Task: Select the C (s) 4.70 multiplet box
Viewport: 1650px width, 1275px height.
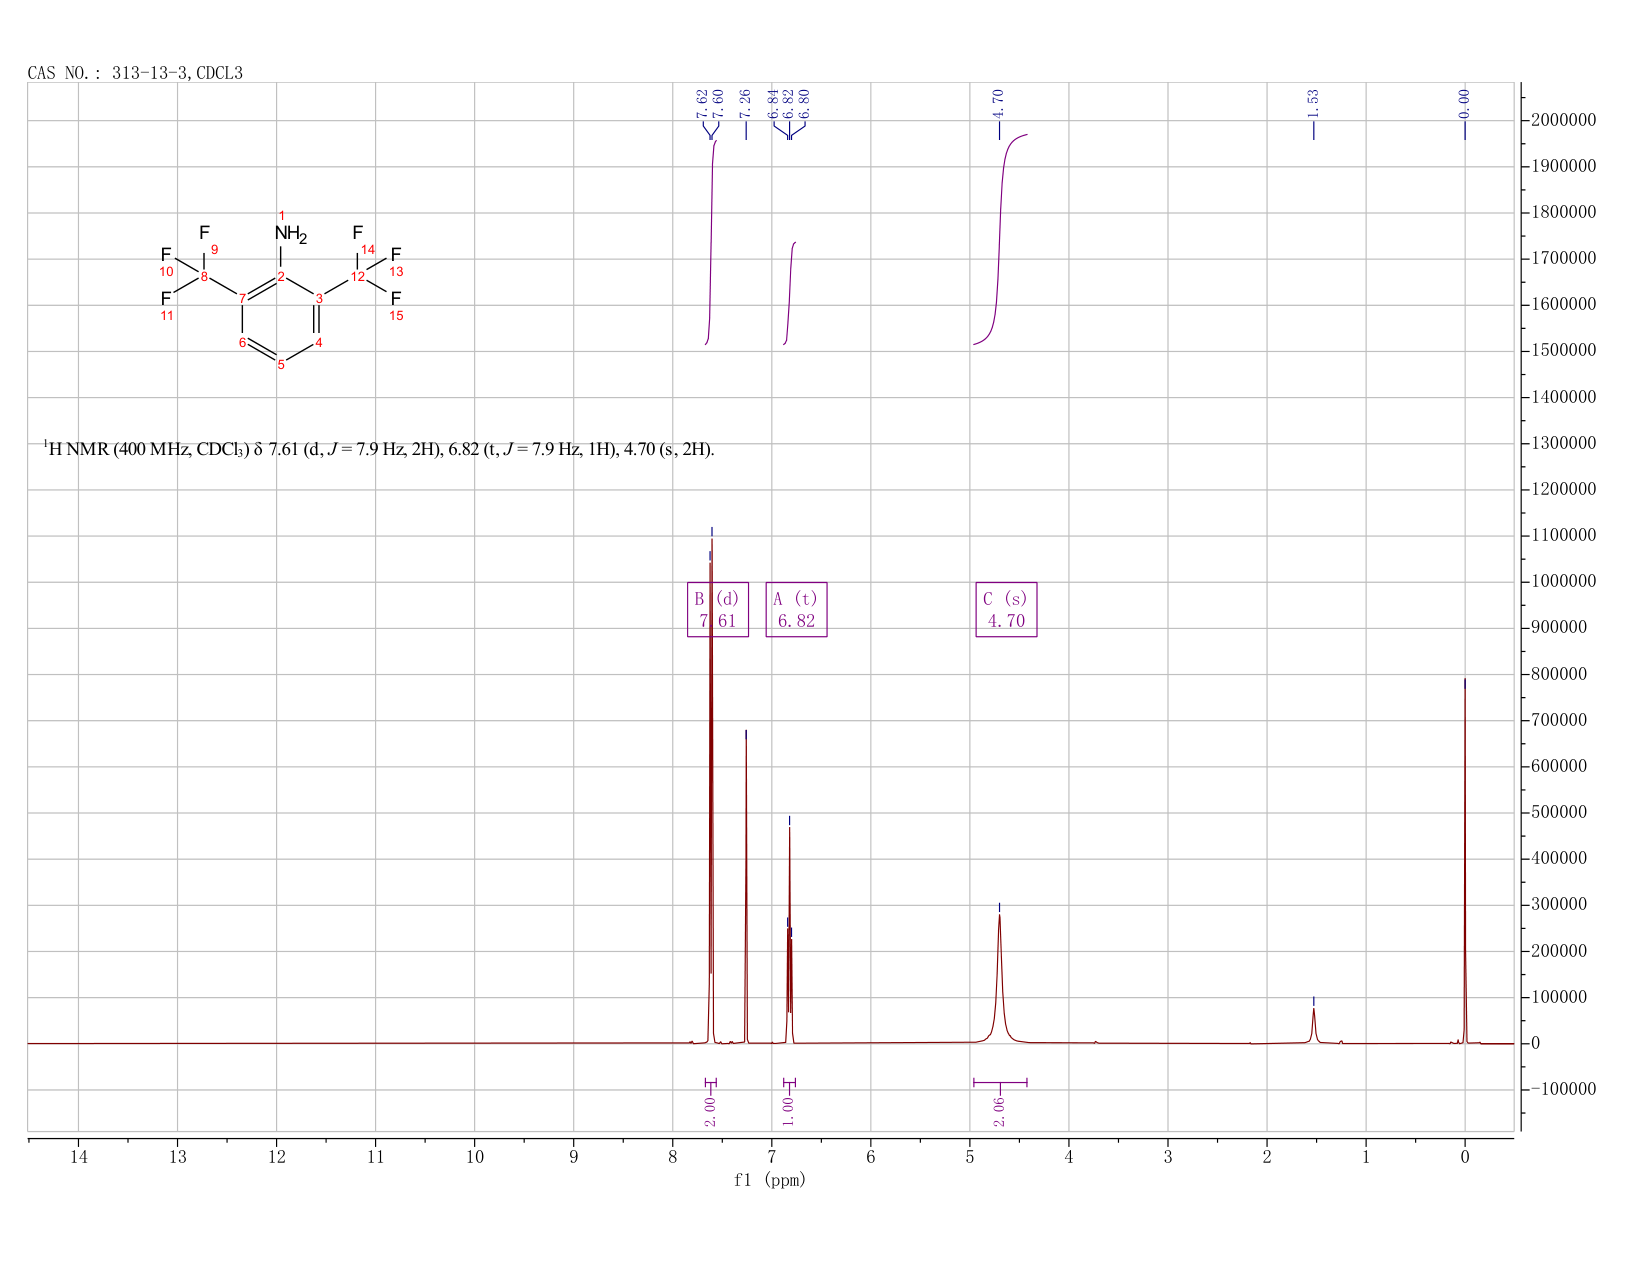Action: (x=1006, y=609)
